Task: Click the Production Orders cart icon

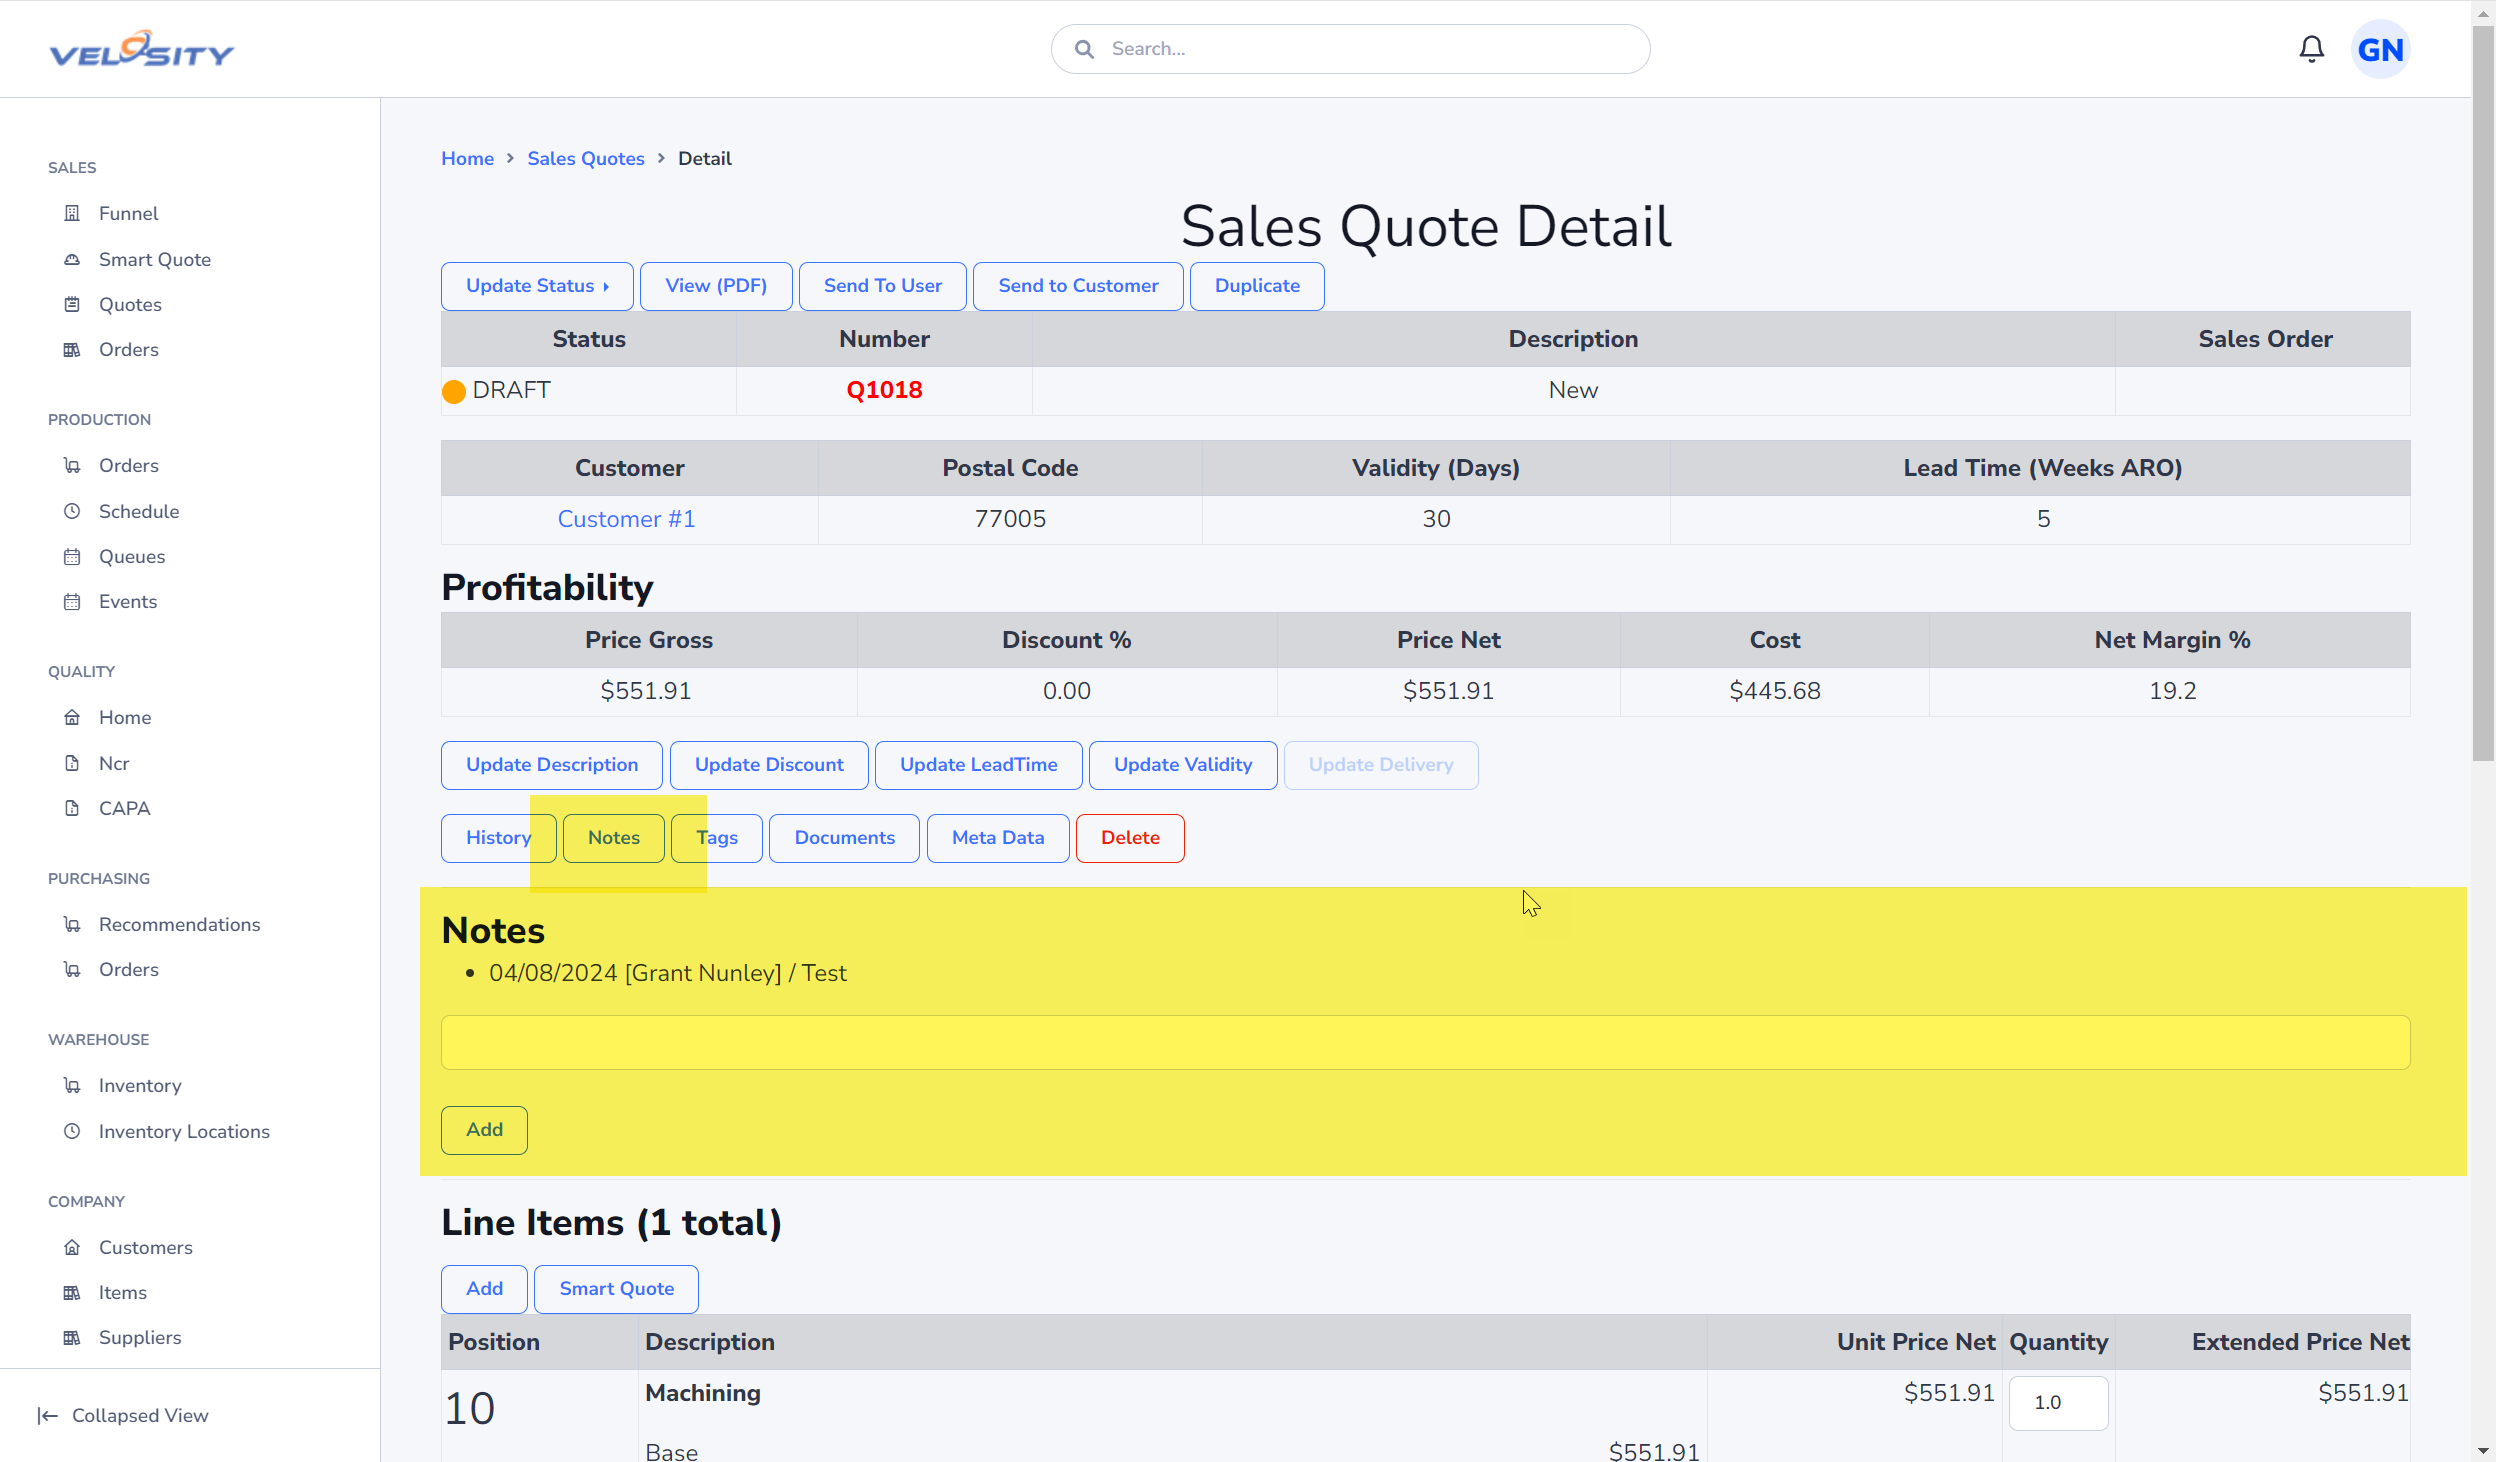Action: tap(72, 465)
